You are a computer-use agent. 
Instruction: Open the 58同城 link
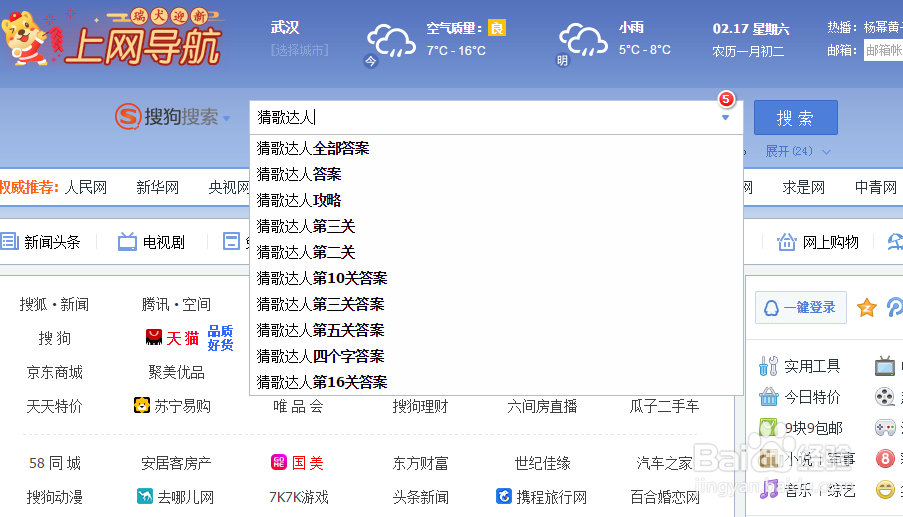point(55,462)
